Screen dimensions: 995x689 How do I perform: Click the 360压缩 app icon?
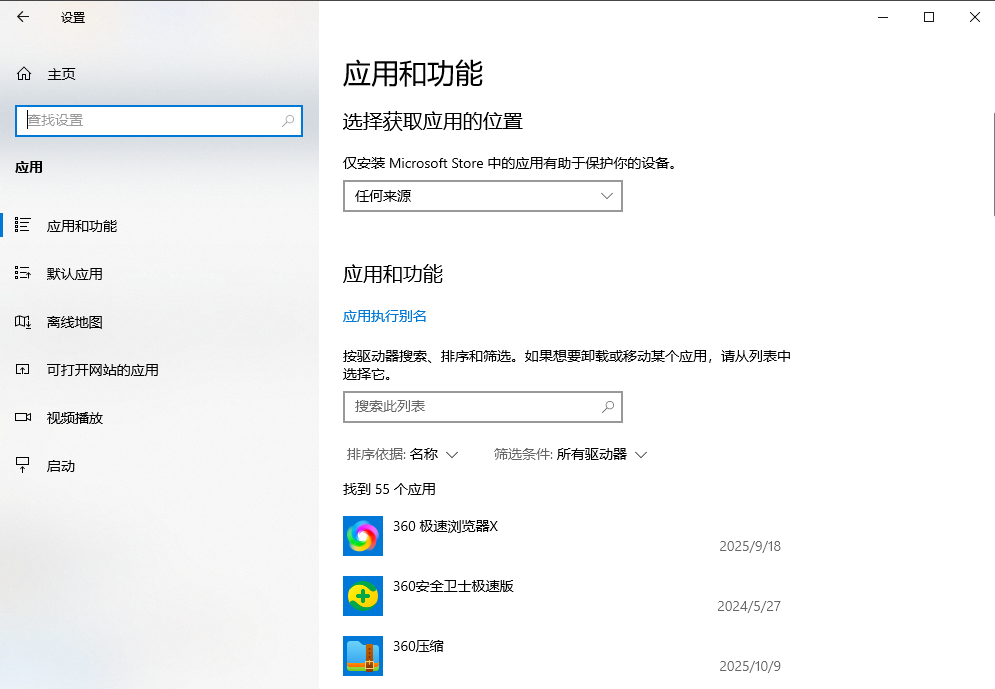pos(362,655)
